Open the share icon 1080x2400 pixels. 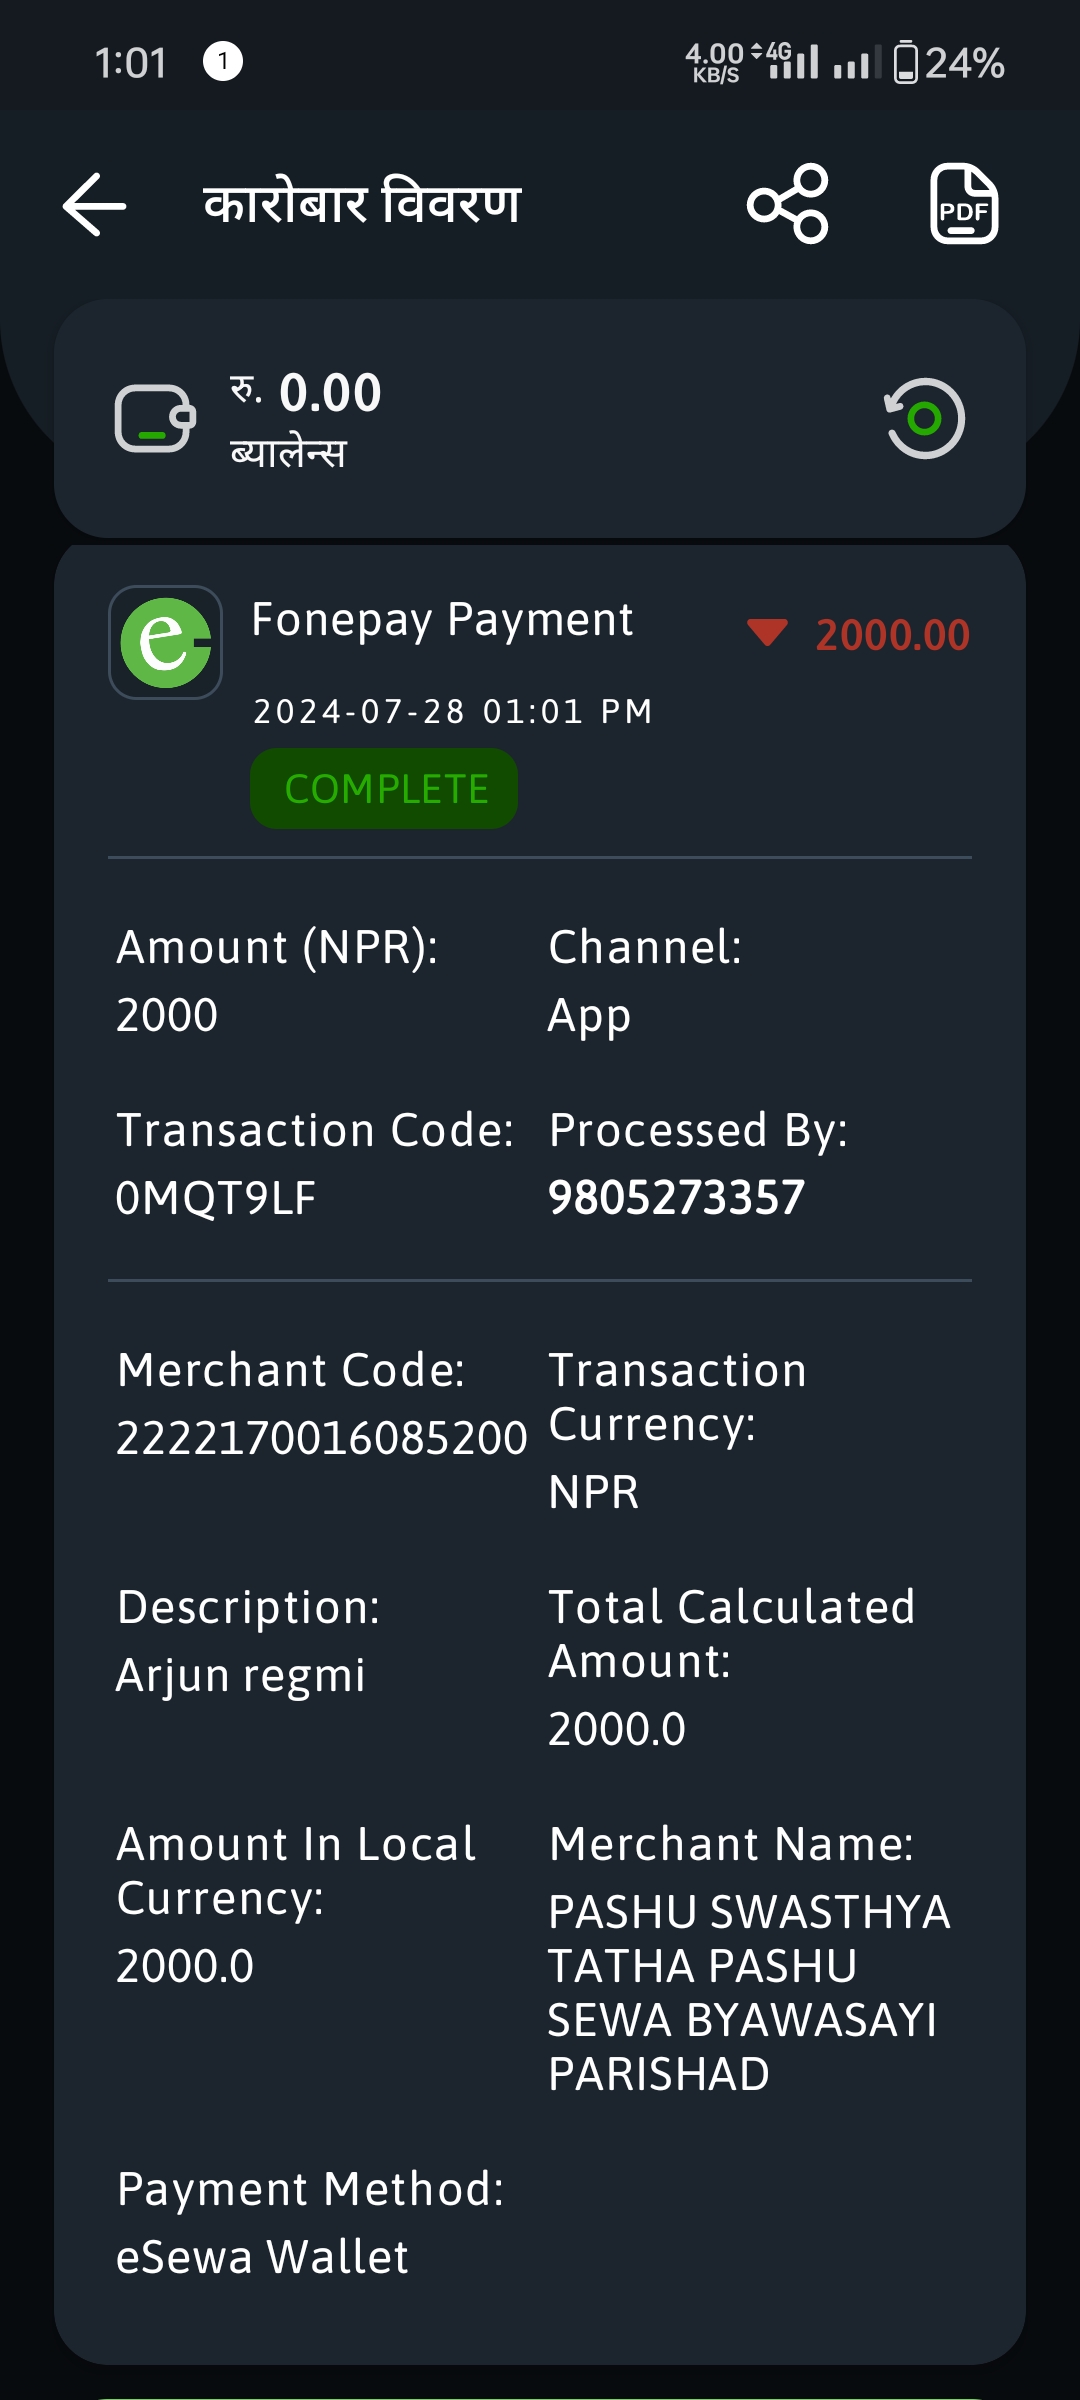(788, 204)
